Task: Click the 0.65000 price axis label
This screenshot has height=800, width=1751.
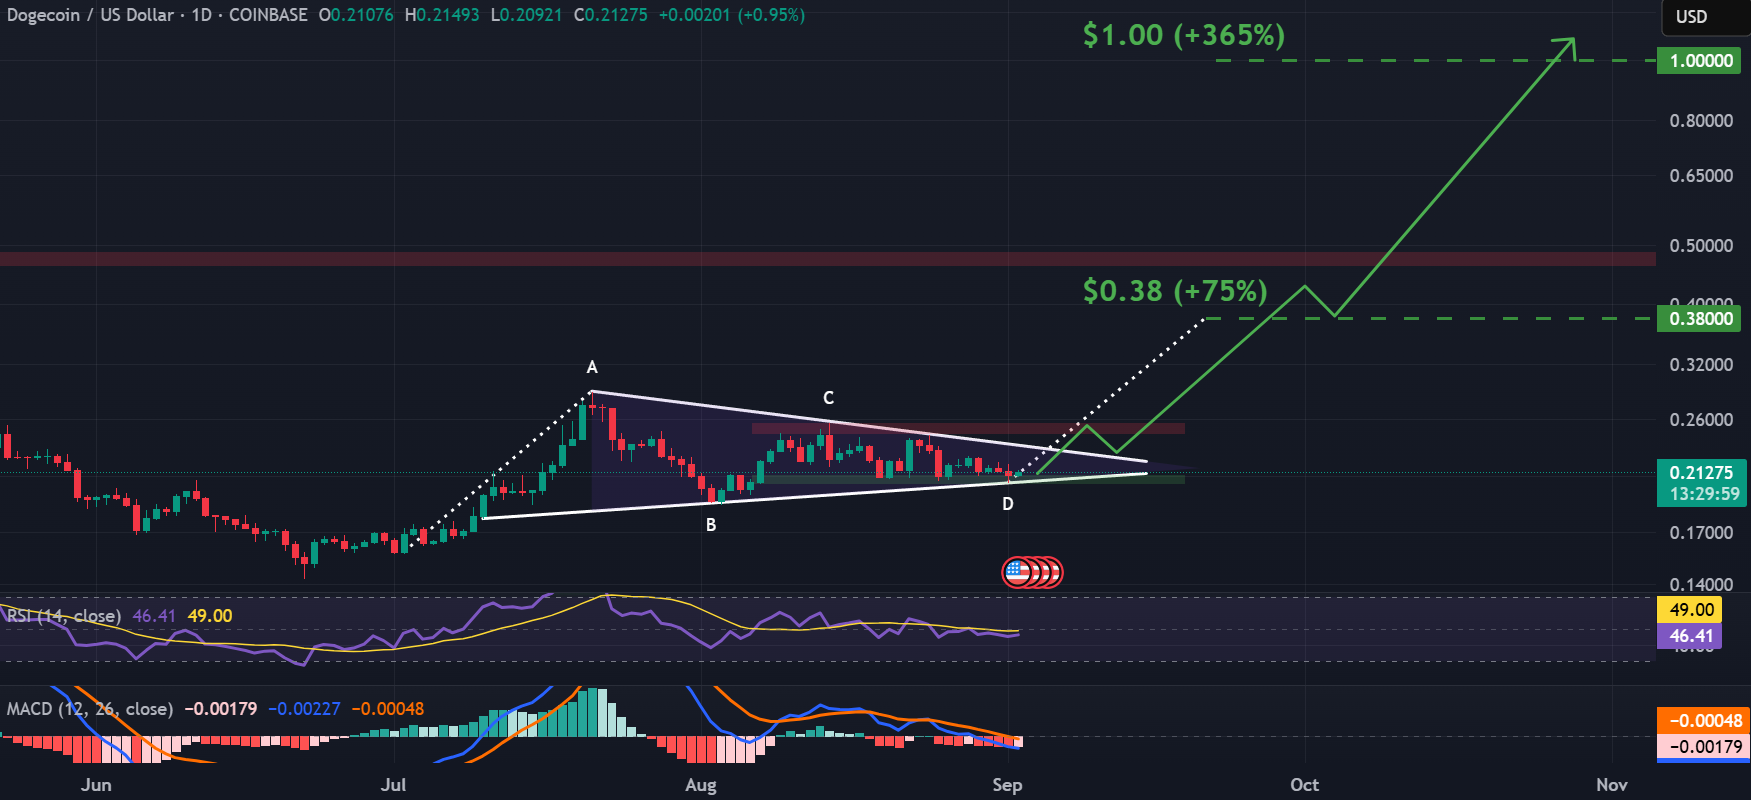Action: point(1701,176)
